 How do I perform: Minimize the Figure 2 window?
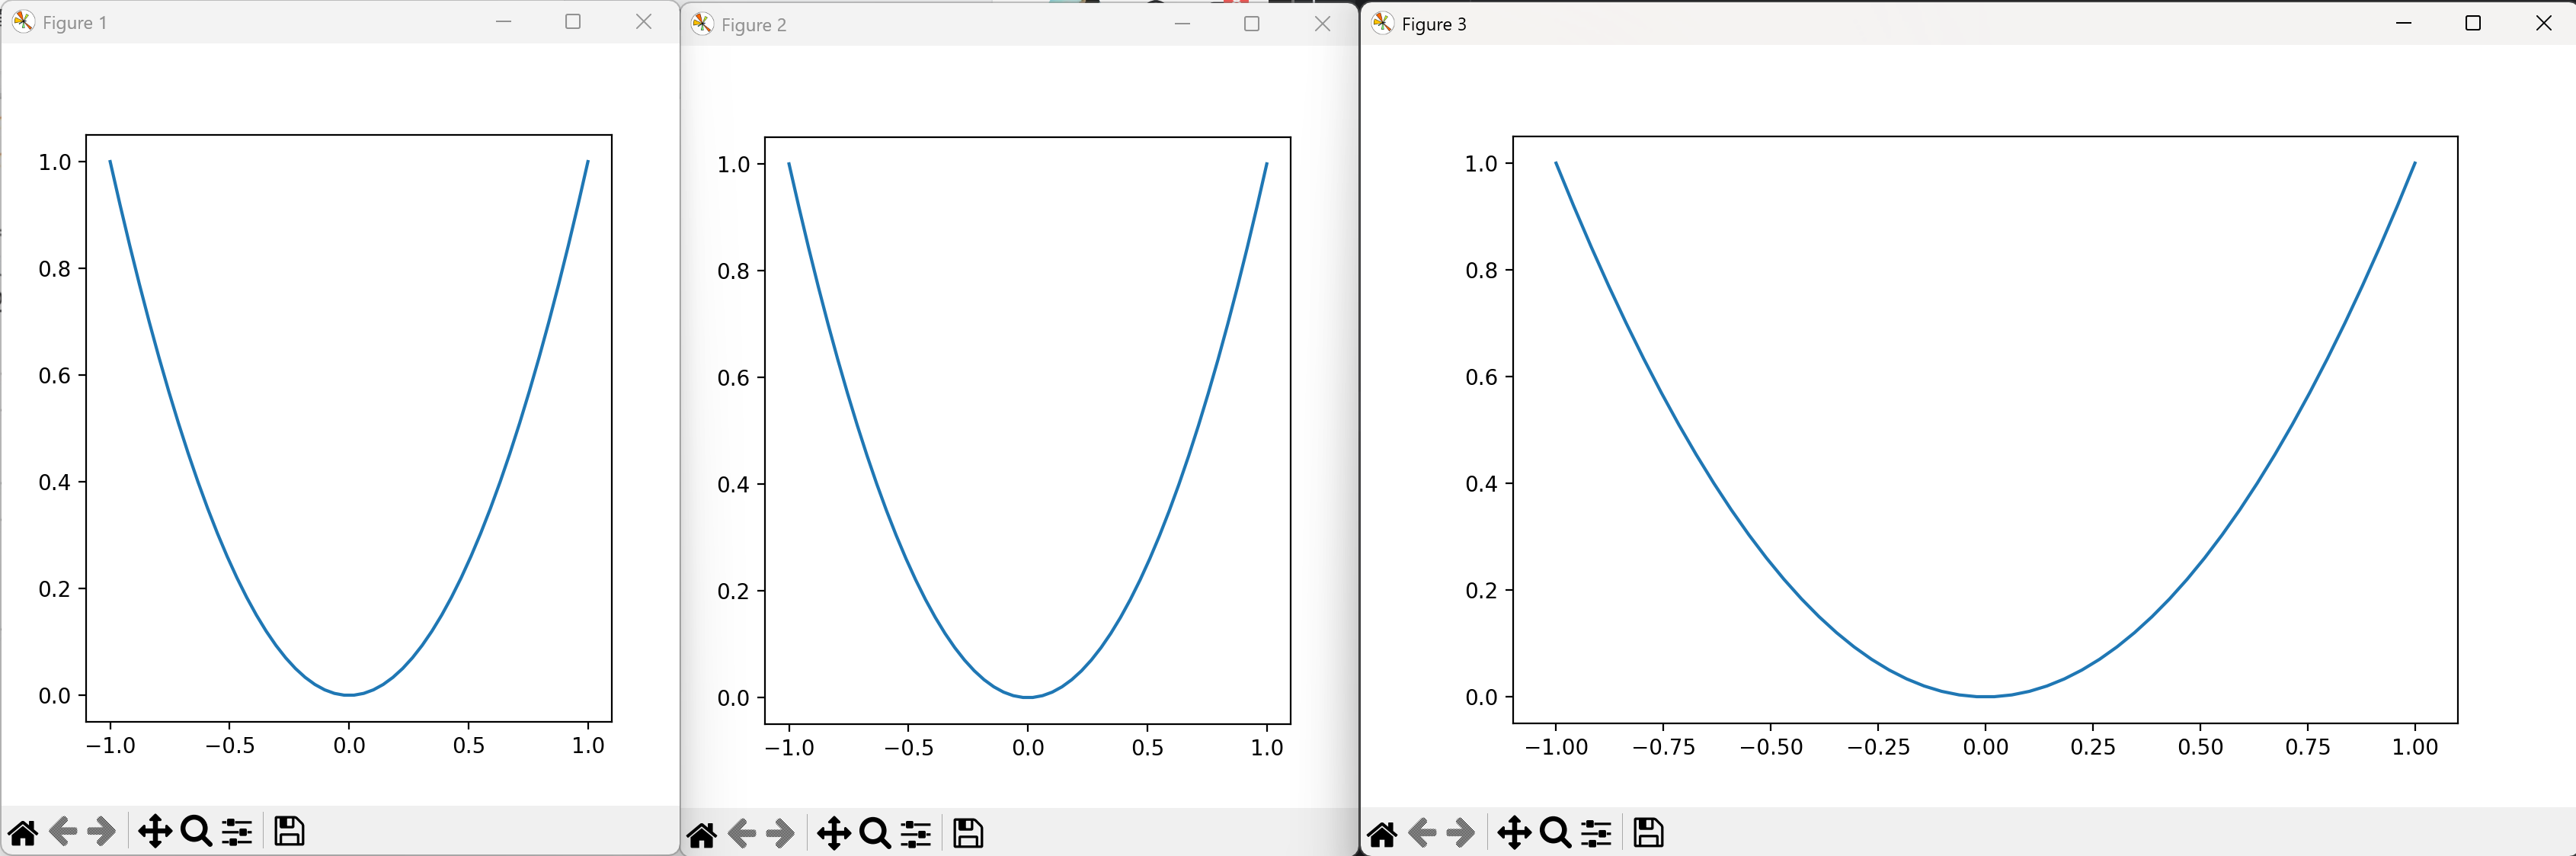click(x=1182, y=23)
